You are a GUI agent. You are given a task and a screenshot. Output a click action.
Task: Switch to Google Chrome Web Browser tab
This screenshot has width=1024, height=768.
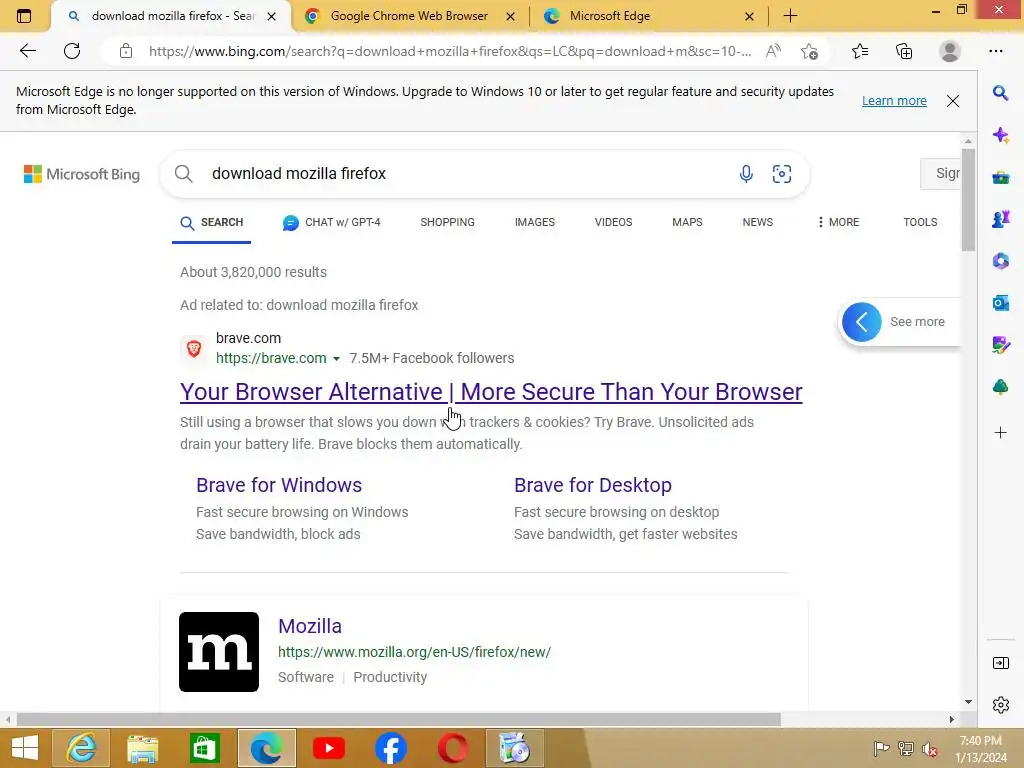[x=409, y=16]
